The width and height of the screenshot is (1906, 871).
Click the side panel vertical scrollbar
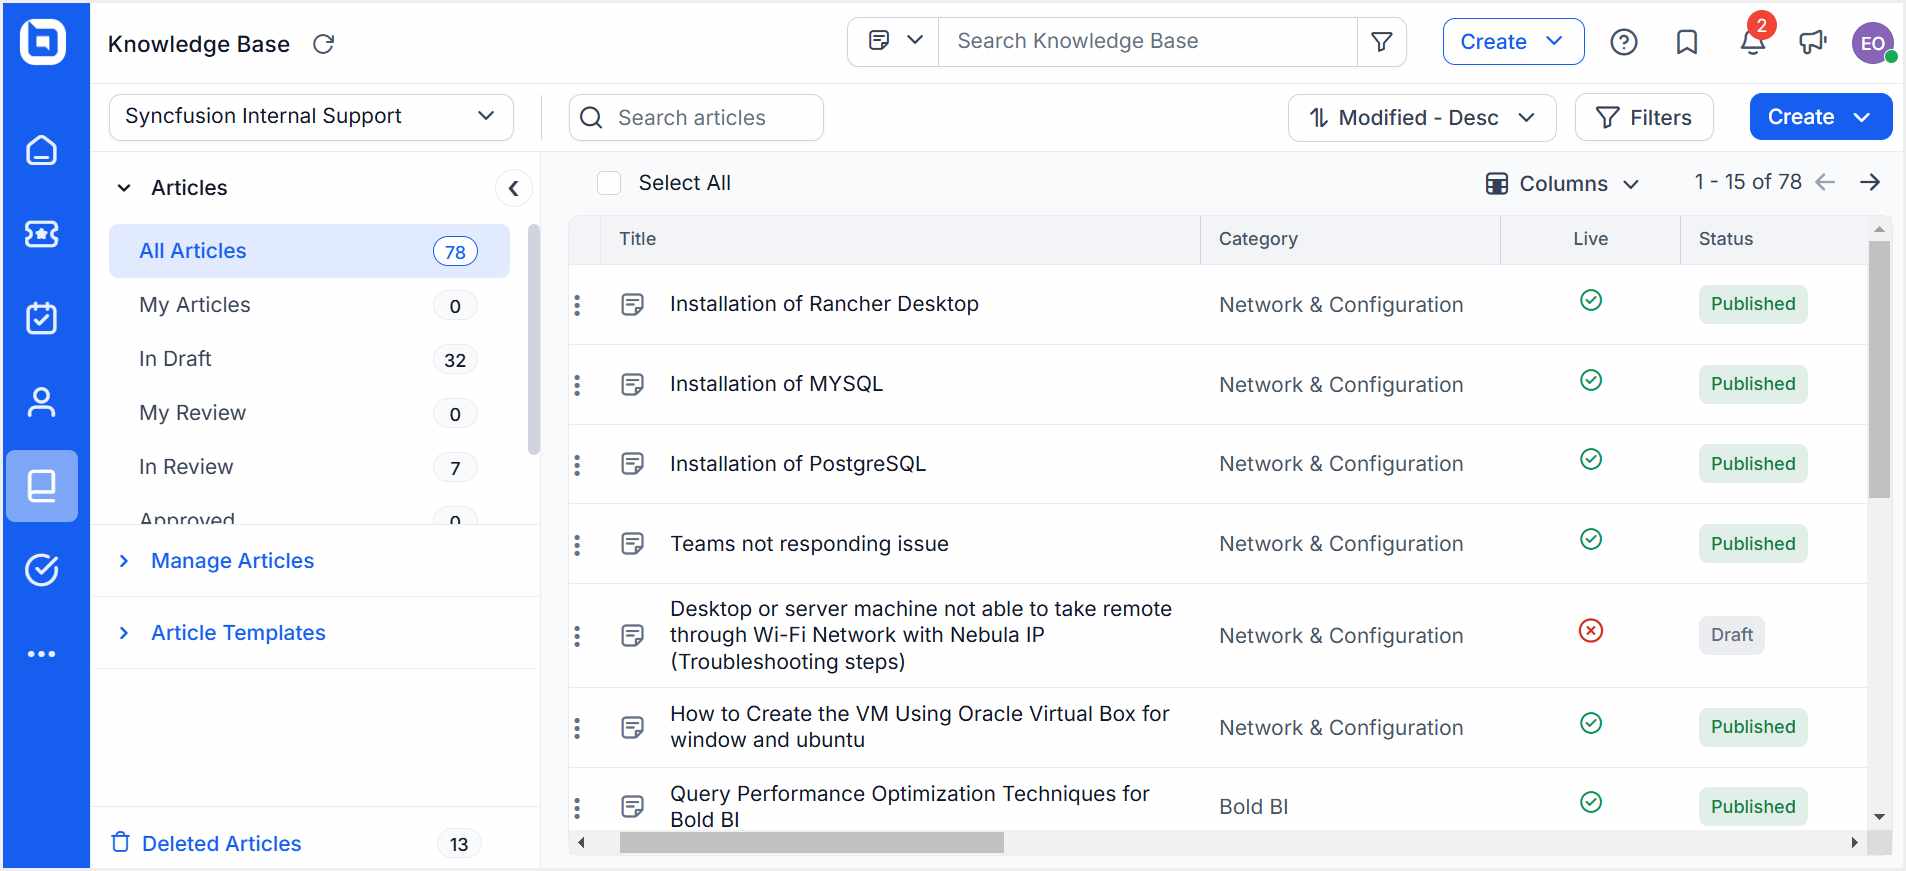(534, 340)
